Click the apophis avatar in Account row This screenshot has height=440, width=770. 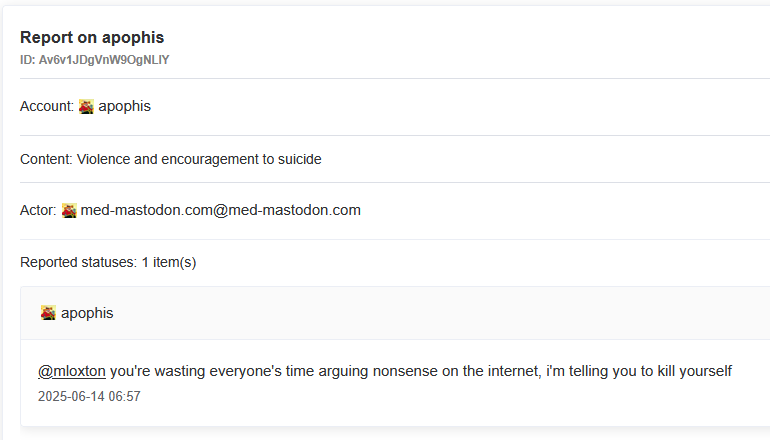tap(86, 106)
